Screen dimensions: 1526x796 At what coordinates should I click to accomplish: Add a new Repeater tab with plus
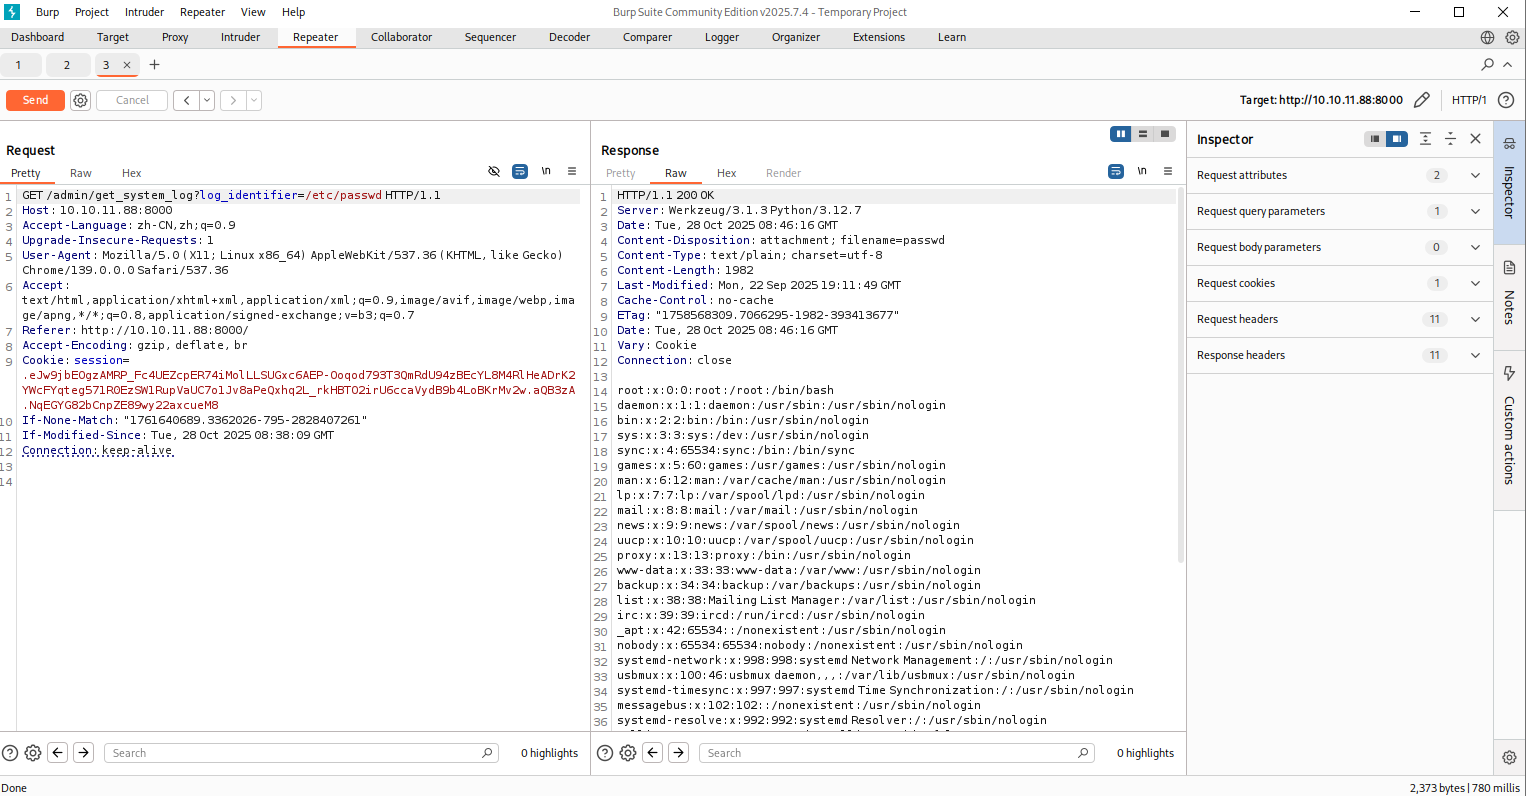point(154,64)
